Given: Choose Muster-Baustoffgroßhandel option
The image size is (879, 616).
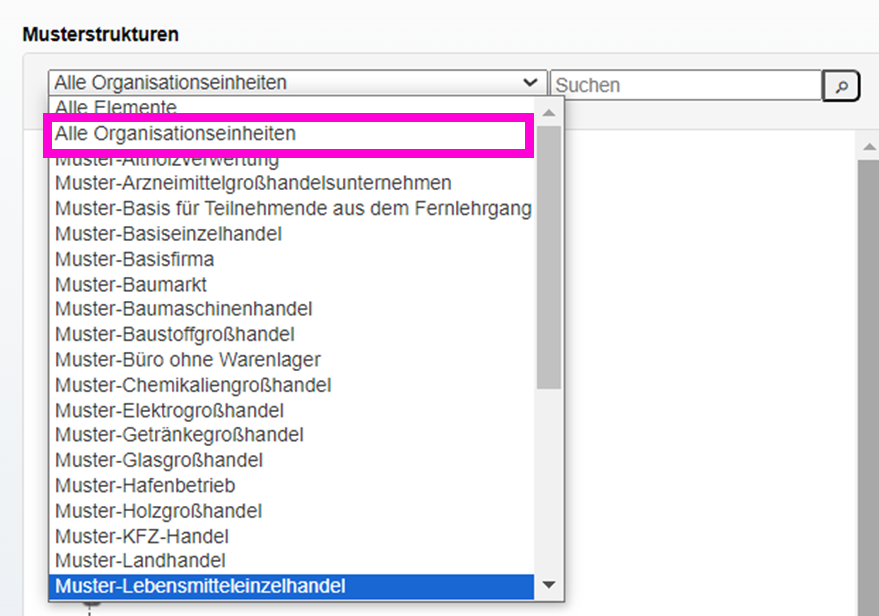Looking at the screenshot, I should coord(174,334).
